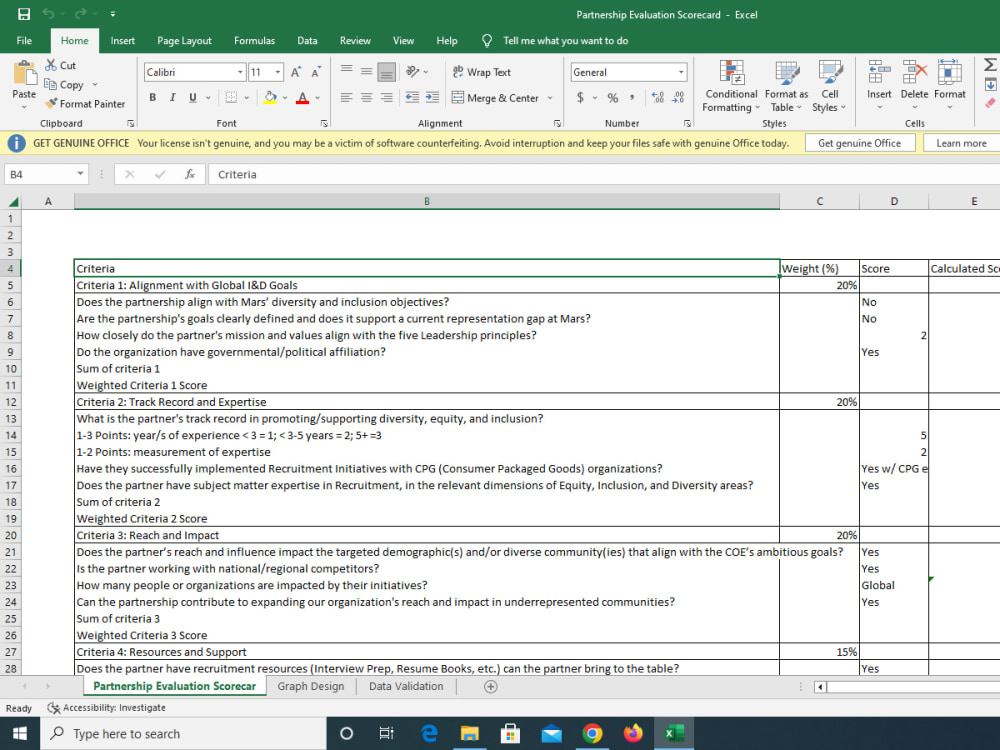
Task: Apply red Font Color swatch
Action: 302,98
